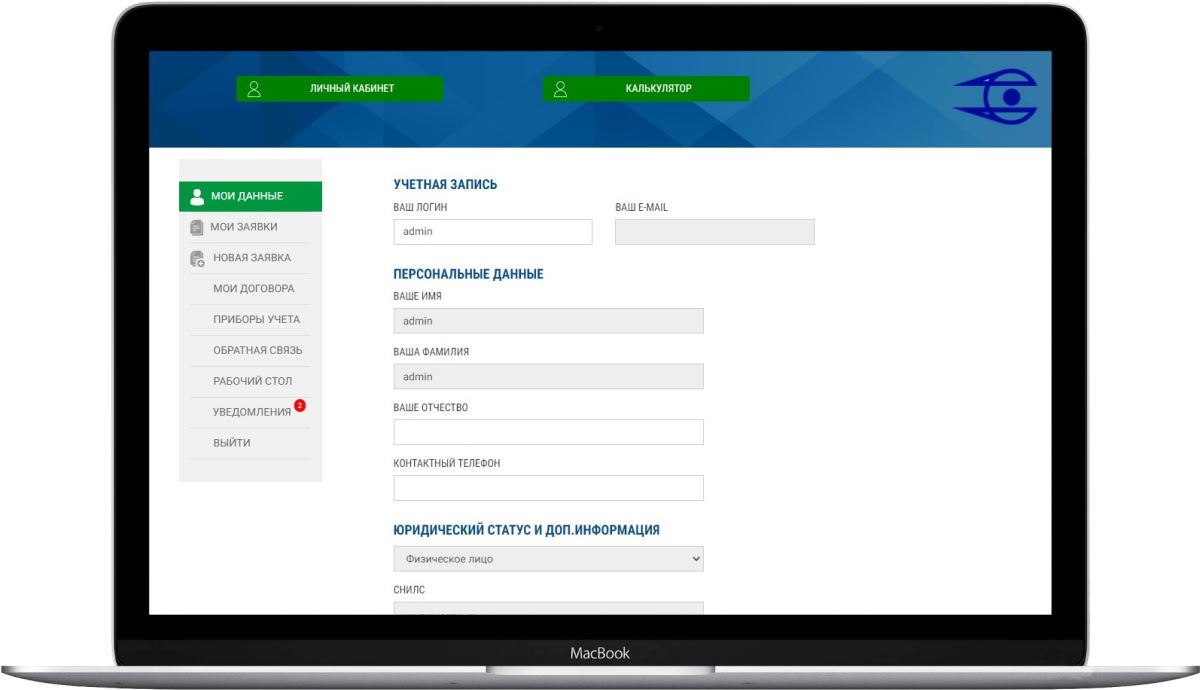1200x690 pixels.
Task: Click the Юридический статус и доп.информация heading
Action: [x=527, y=530]
